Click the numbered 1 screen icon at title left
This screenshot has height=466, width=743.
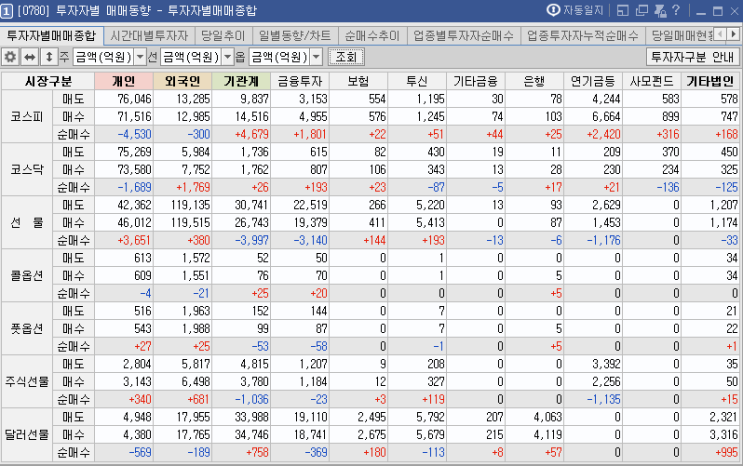[7, 11]
